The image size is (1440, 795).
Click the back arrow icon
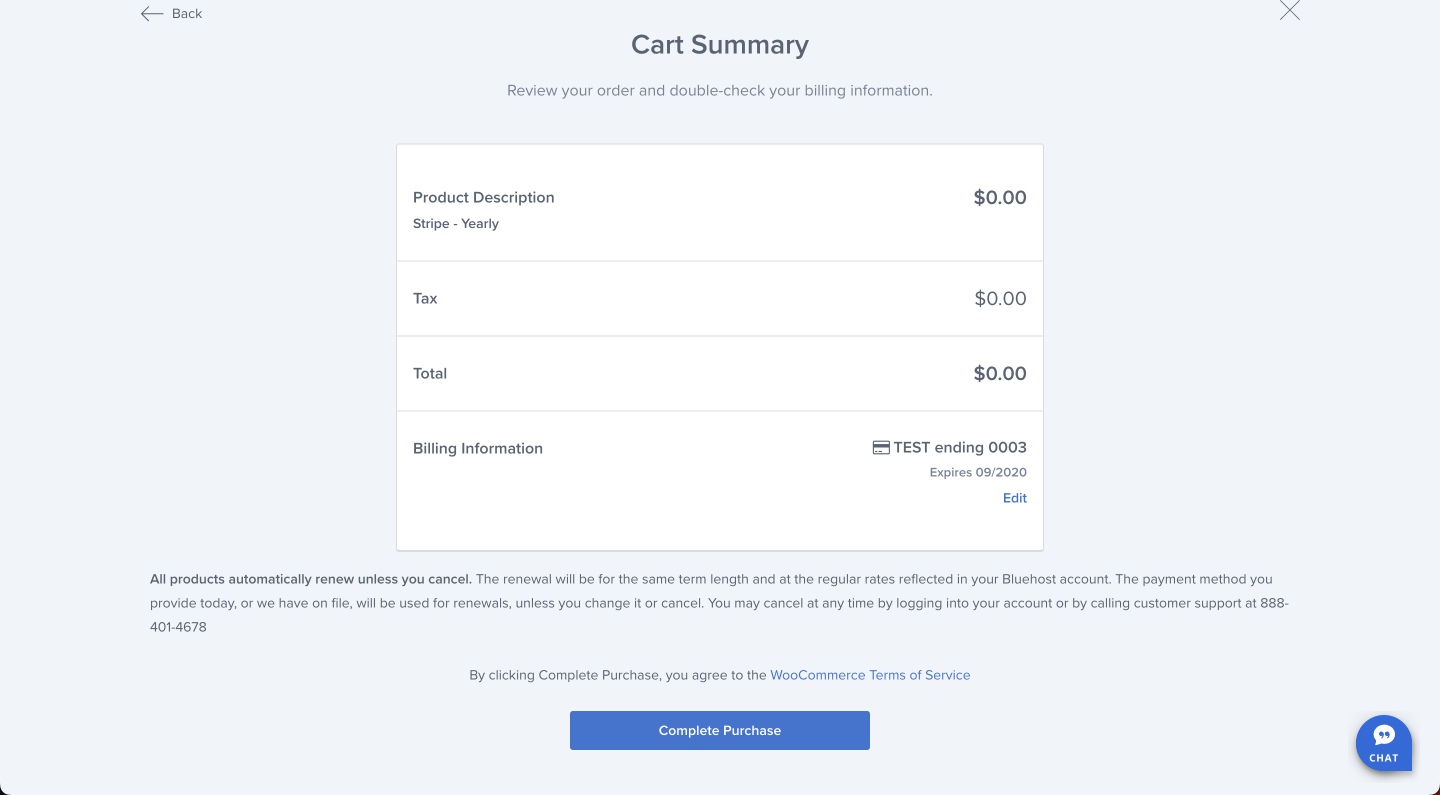pos(152,14)
